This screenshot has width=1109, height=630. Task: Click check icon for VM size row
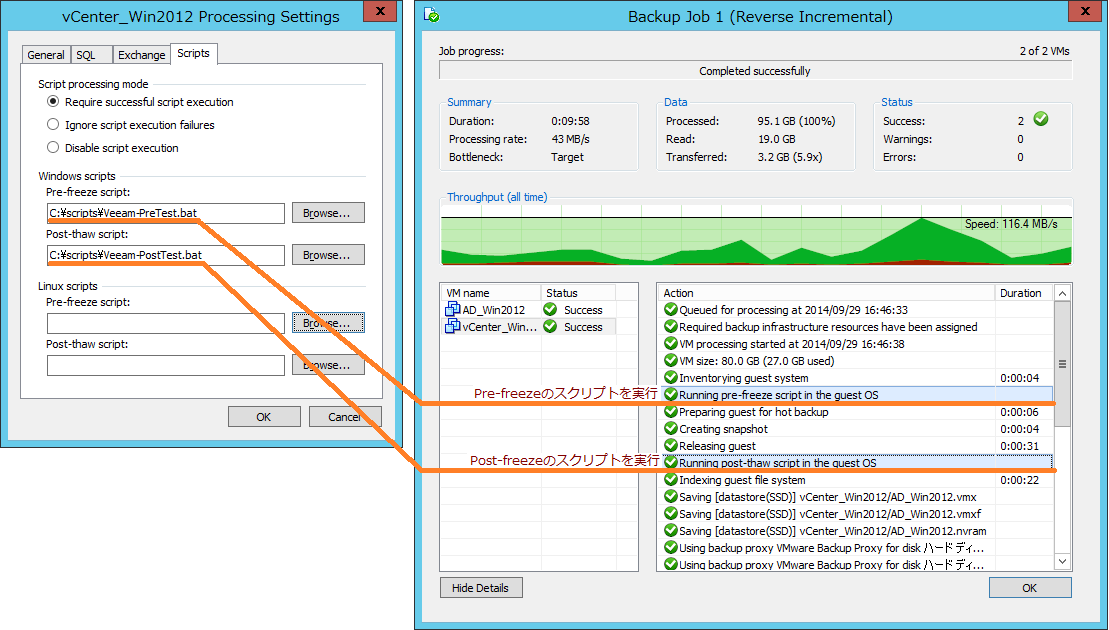[x=670, y=360]
